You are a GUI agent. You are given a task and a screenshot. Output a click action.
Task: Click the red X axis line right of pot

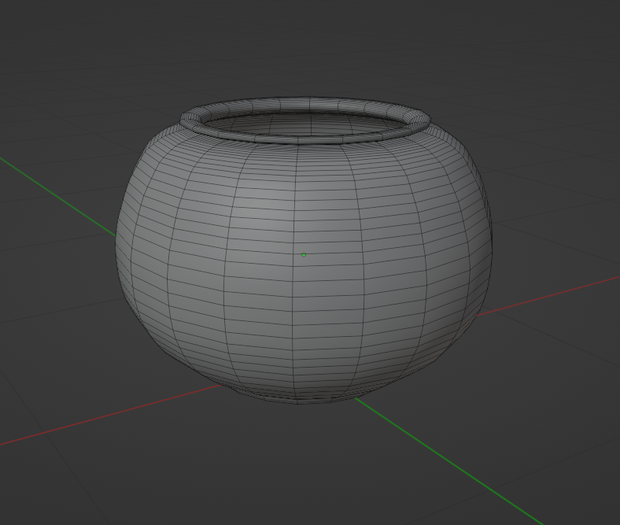coord(550,296)
